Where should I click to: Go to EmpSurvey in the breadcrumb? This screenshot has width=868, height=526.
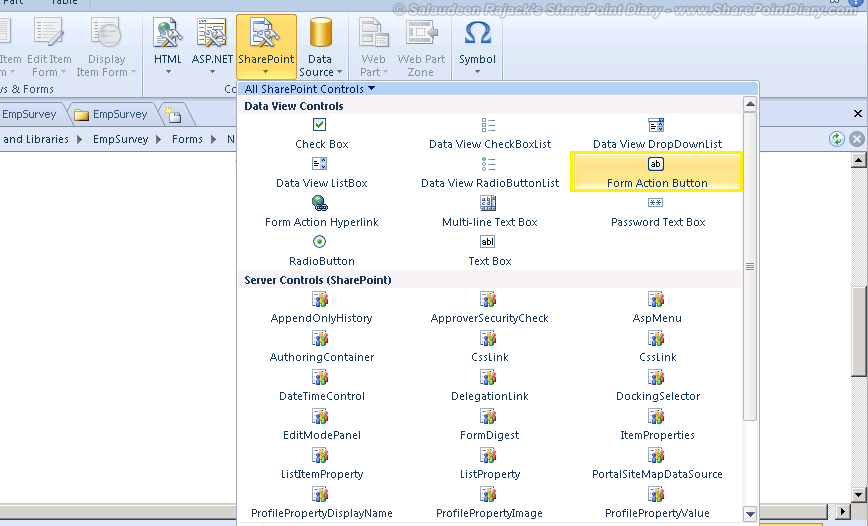pos(121,139)
